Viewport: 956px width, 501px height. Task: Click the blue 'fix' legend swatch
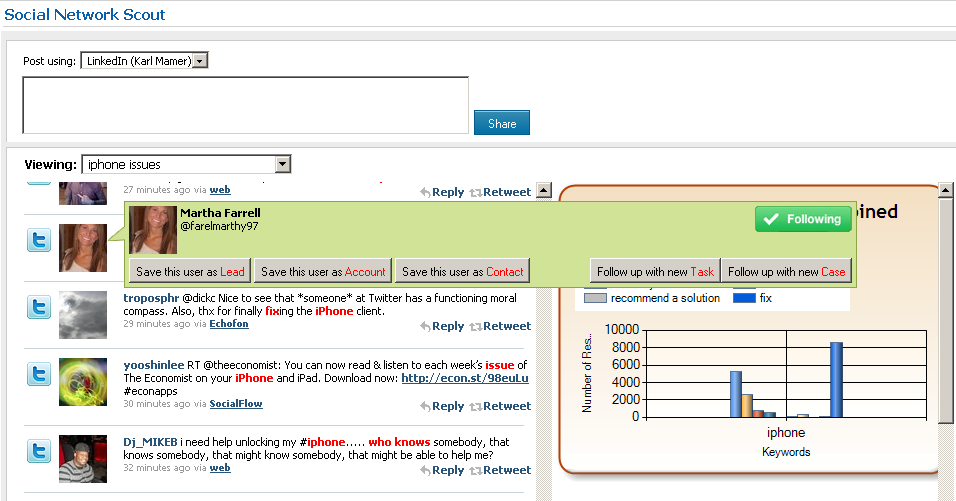pyautogui.click(x=744, y=298)
